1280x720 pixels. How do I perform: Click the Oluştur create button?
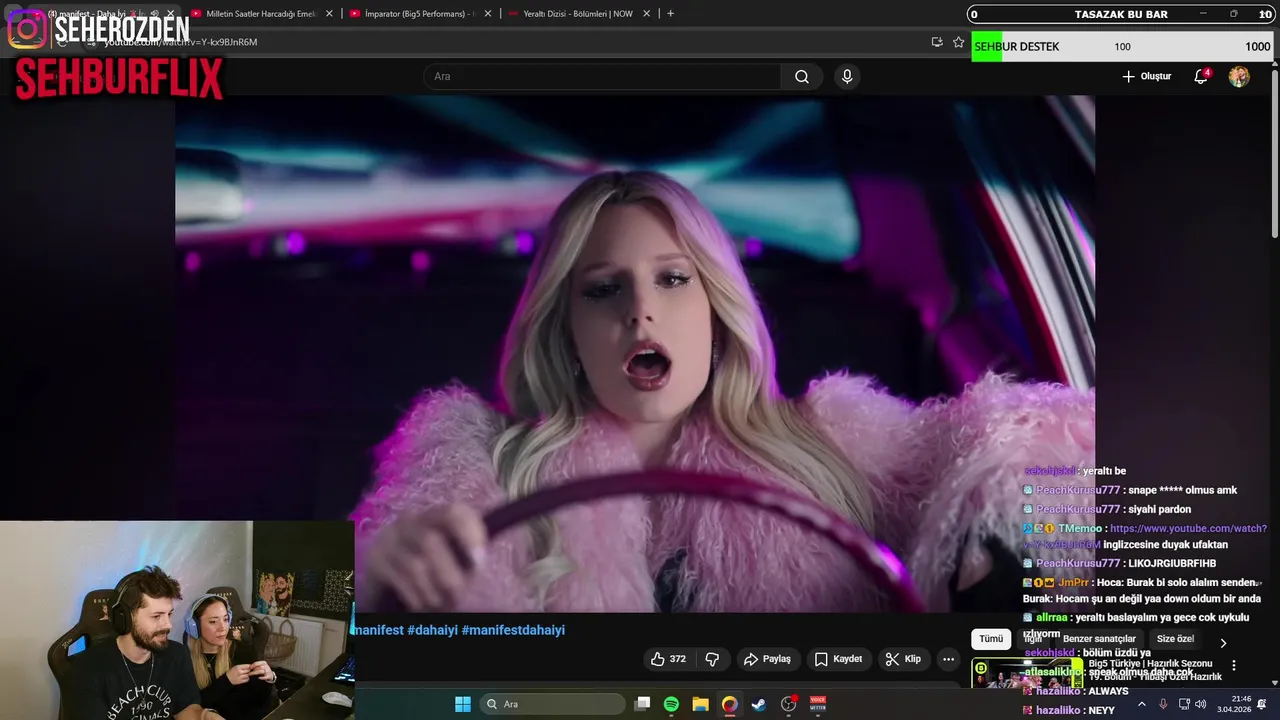click(1146, 77)
